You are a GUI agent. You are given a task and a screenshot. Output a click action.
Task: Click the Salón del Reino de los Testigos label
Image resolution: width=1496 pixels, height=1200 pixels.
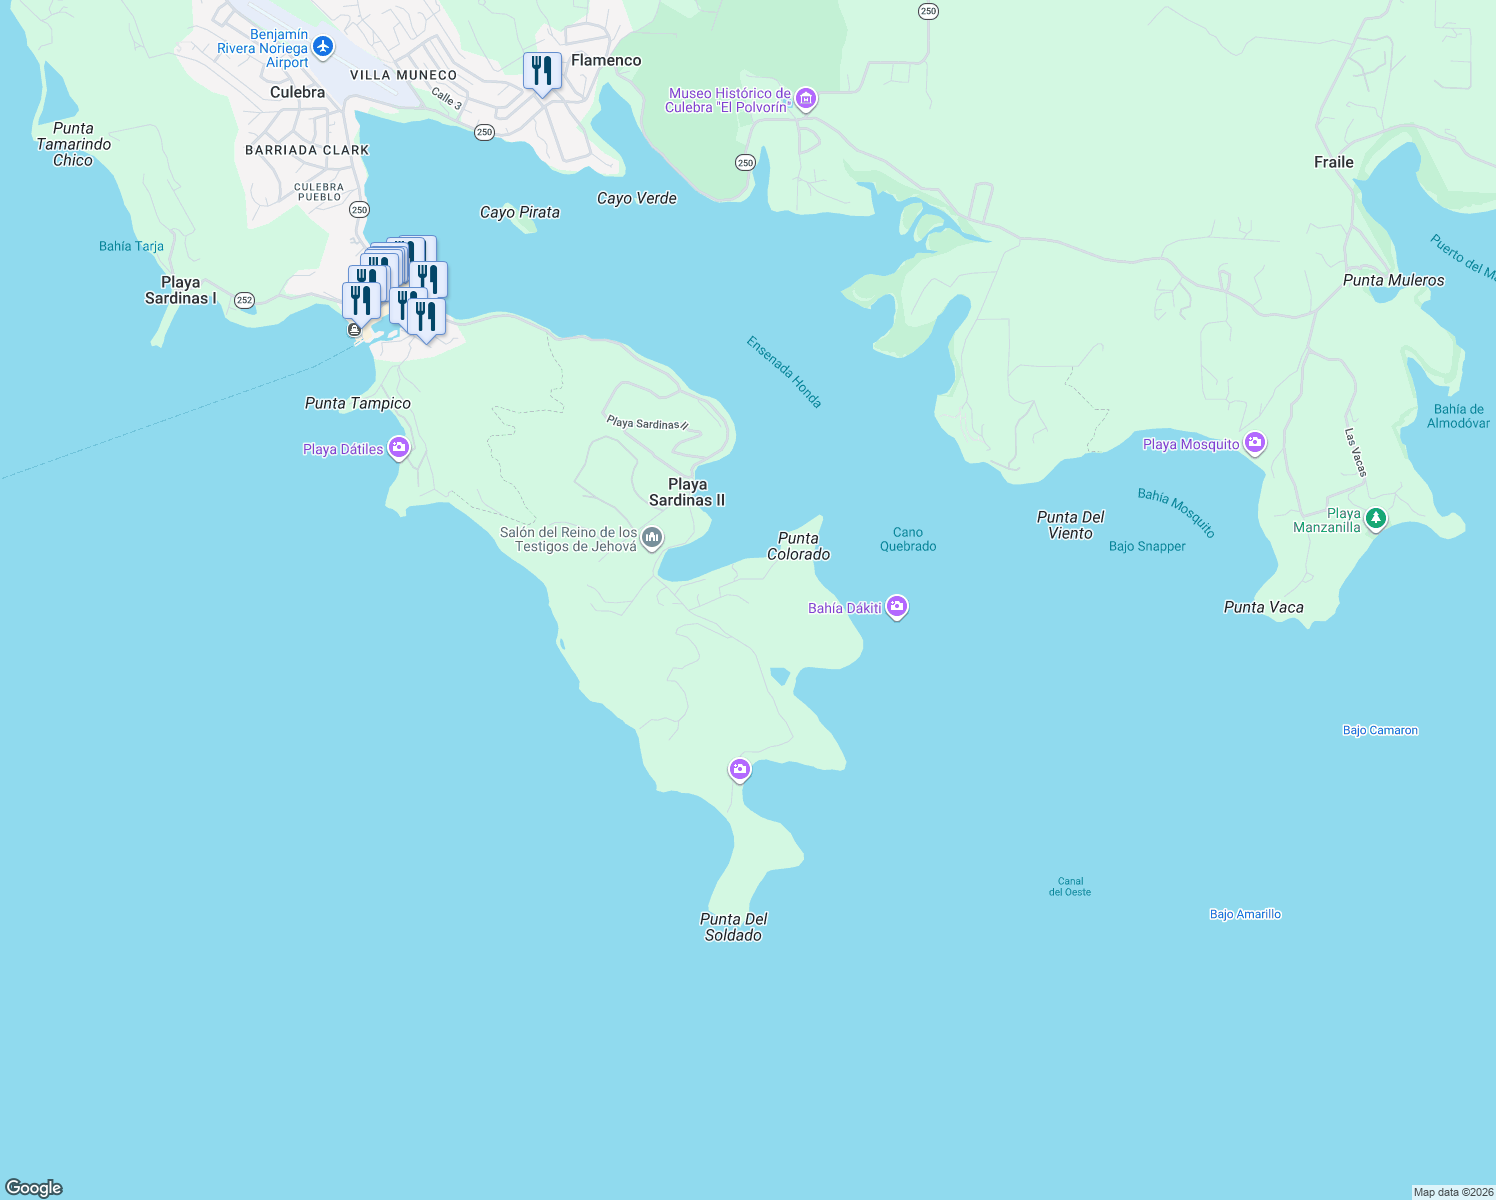click(x=568, y=540)
